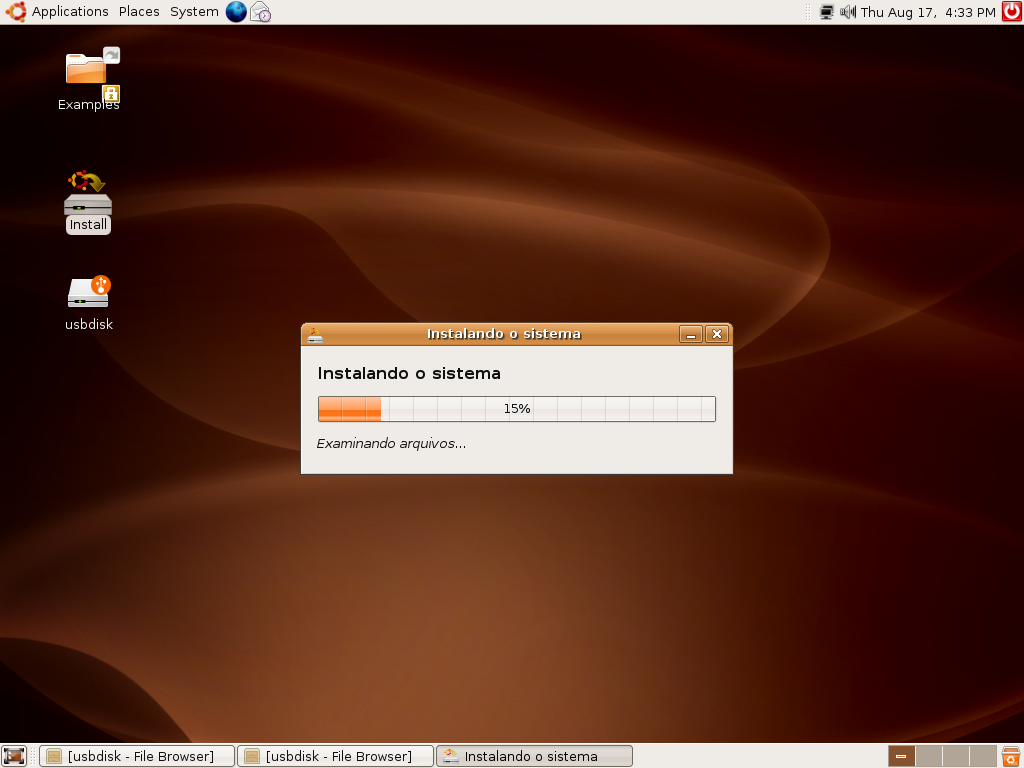Click the volume speaker tray icon
The image size is (1024, 768).
(848, 12)
